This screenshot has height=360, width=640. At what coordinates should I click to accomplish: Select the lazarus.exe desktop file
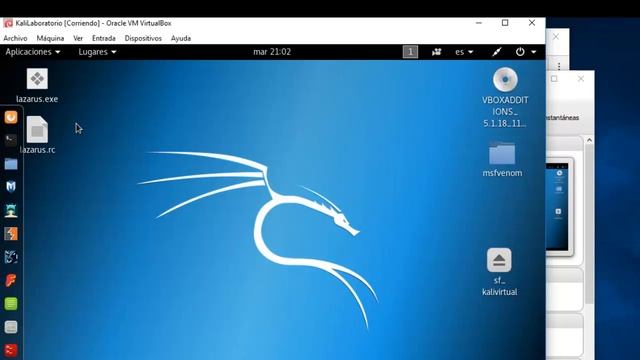pos(37,86)
